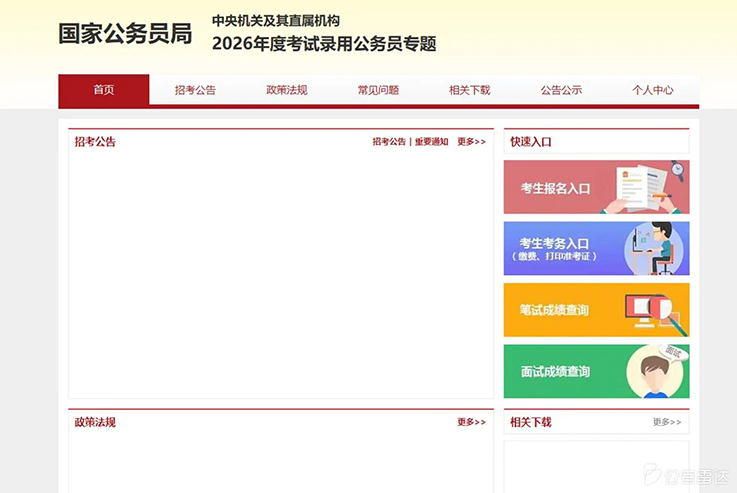Click the interview avatar icon on 面试 banner
737x493 pixels.
point(654,372)
